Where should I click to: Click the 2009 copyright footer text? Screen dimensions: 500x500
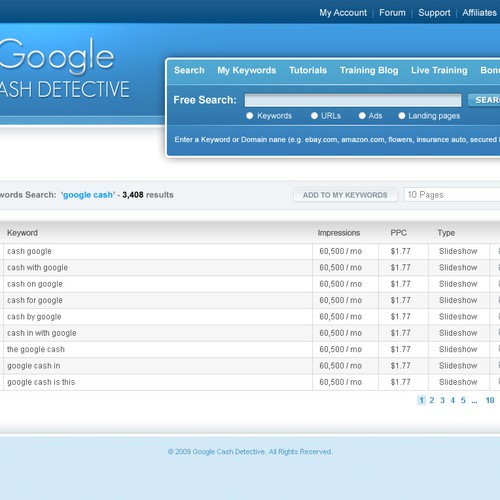[250, 452]
